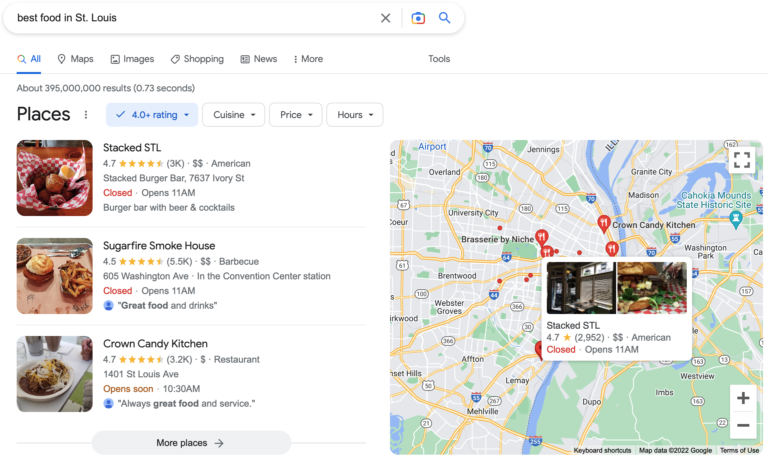Click Keyboard shortcuts on the map

pyautogui.click(x=602, y=450)
